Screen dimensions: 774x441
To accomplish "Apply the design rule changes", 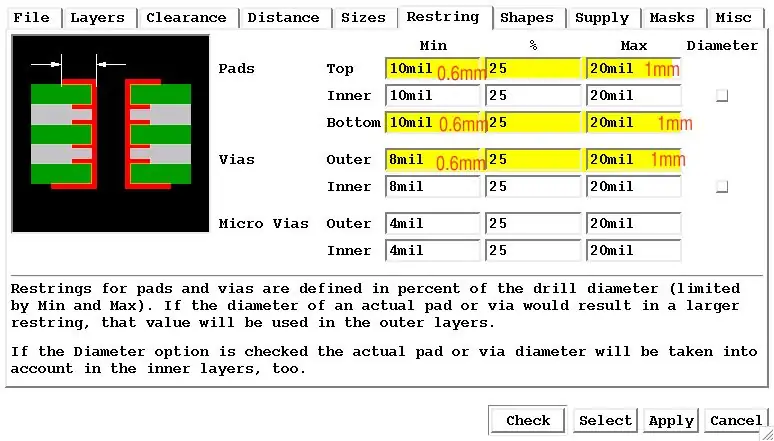I will [671, 421].
